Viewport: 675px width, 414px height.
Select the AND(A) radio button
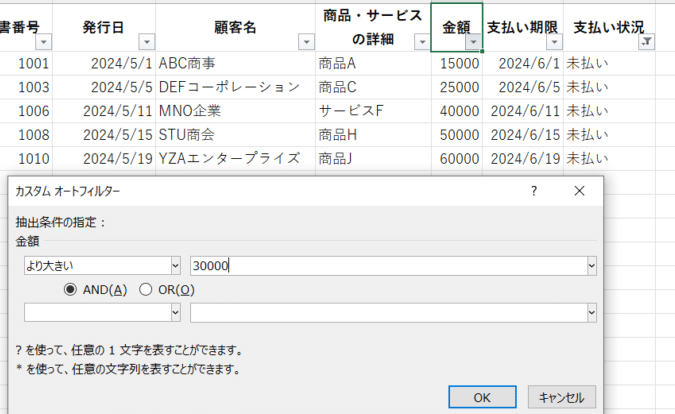pyautogui.click(x=70, y=289)
